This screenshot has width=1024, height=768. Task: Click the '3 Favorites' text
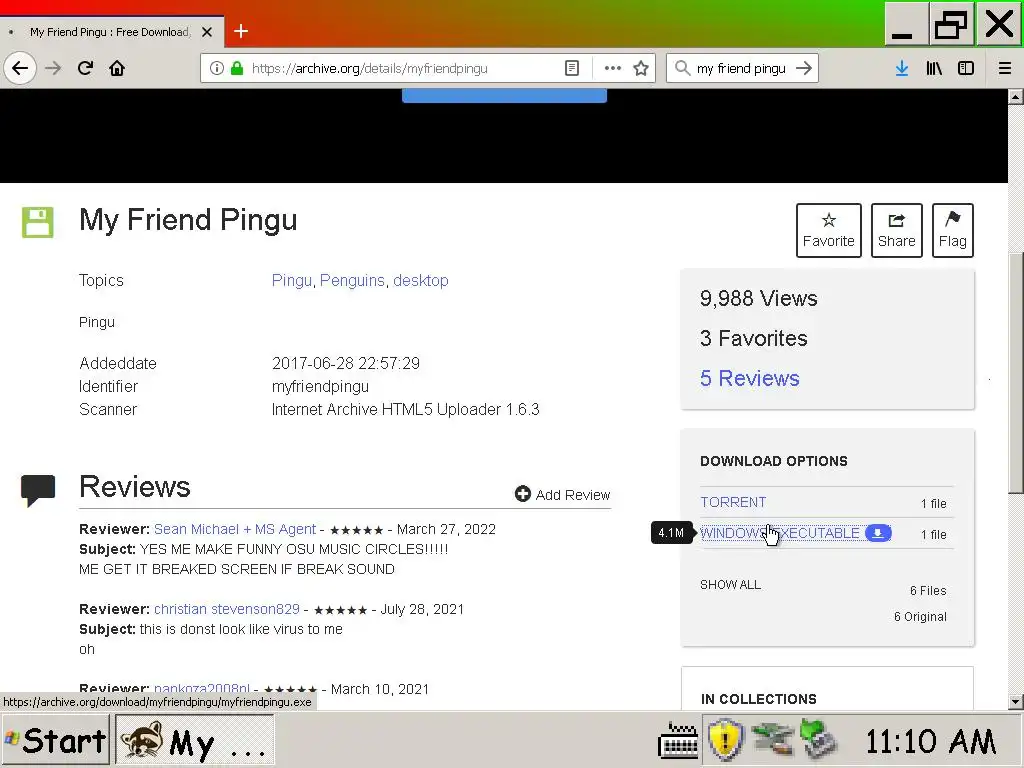click(x=754, y=338)
